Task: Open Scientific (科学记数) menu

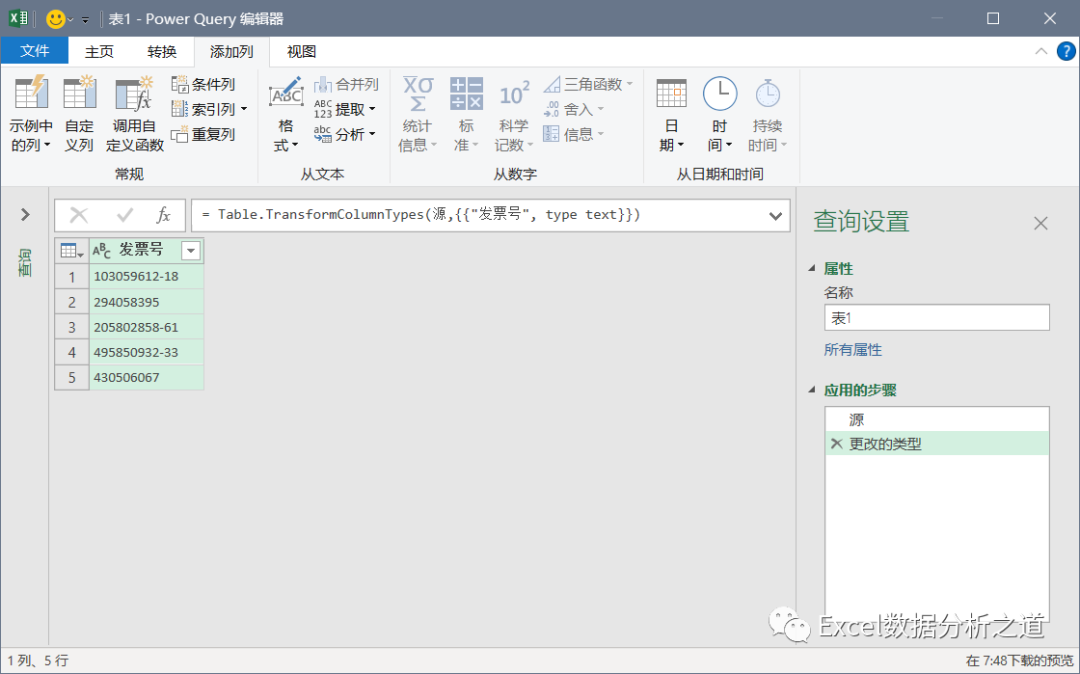Action: point(514,114)
